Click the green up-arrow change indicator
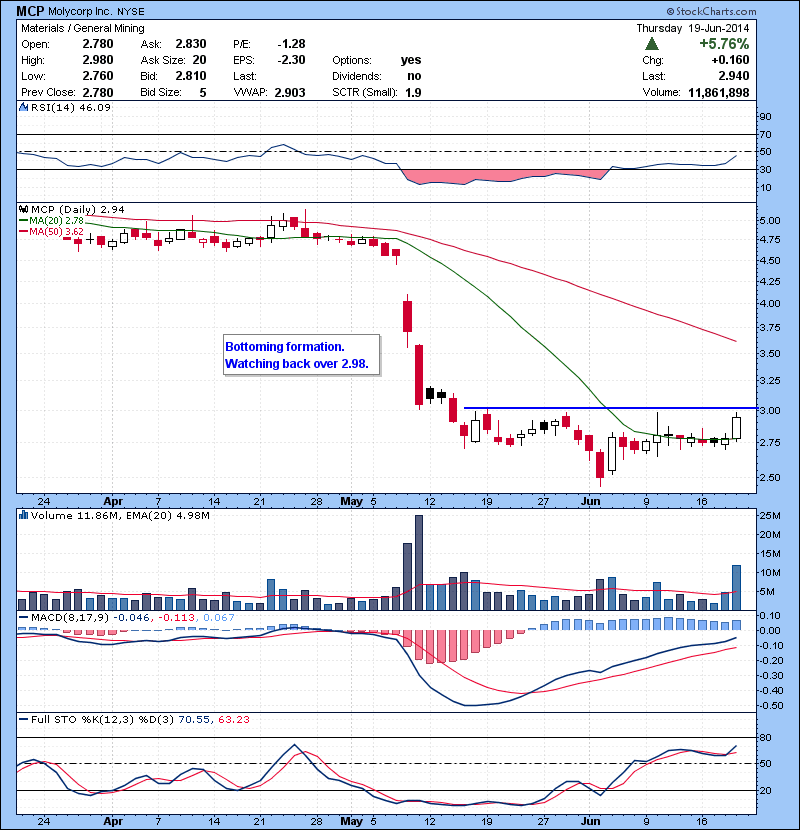Viewport: 800px width, 830px height. [652, 44]
